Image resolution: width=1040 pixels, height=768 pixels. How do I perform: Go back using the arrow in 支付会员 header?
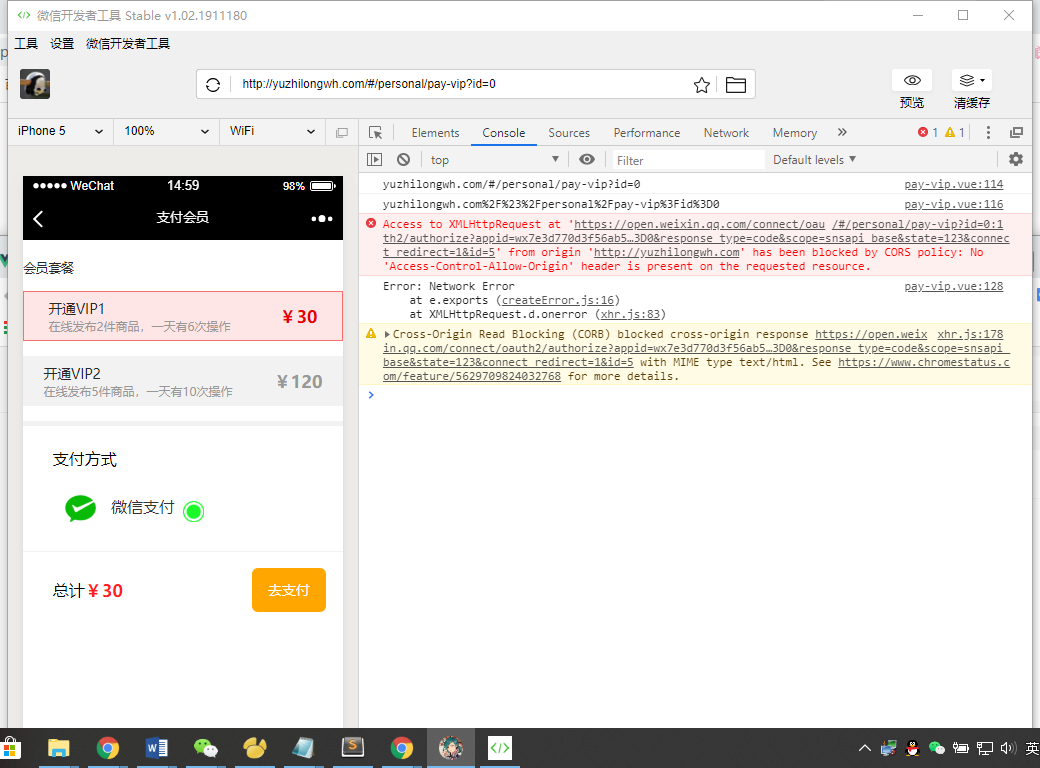click(x=38, y=219)
